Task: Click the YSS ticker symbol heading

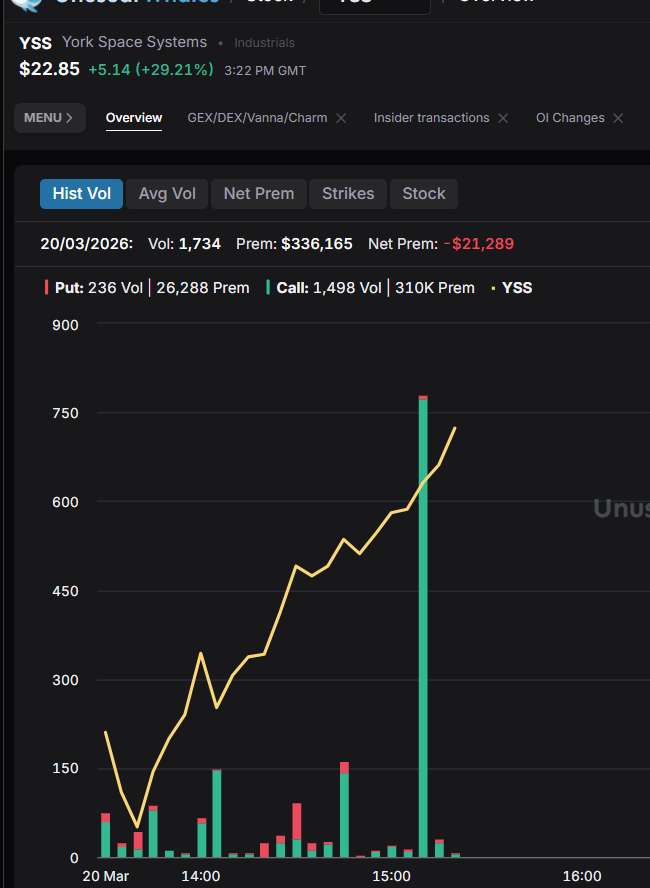Action: pos(35,43)
